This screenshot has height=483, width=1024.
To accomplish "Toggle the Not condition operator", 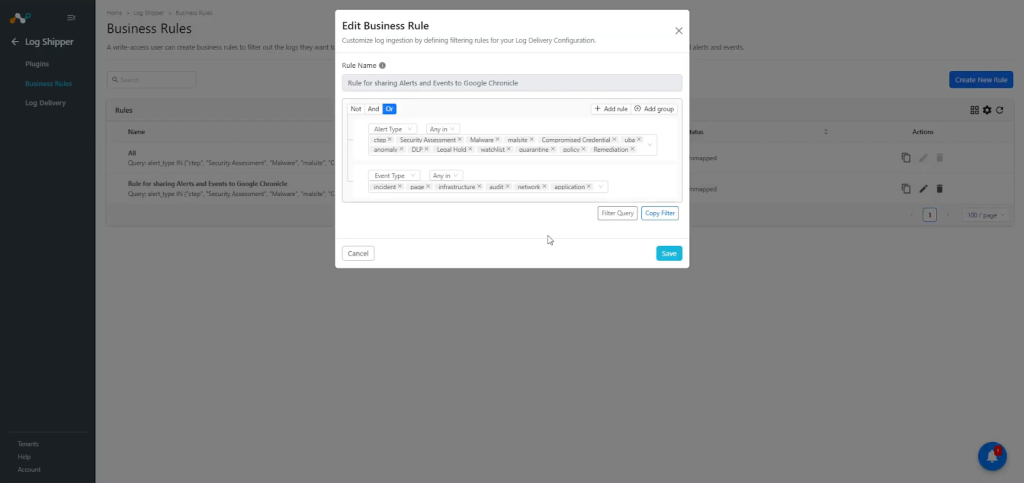I will (x=356, y=109).
